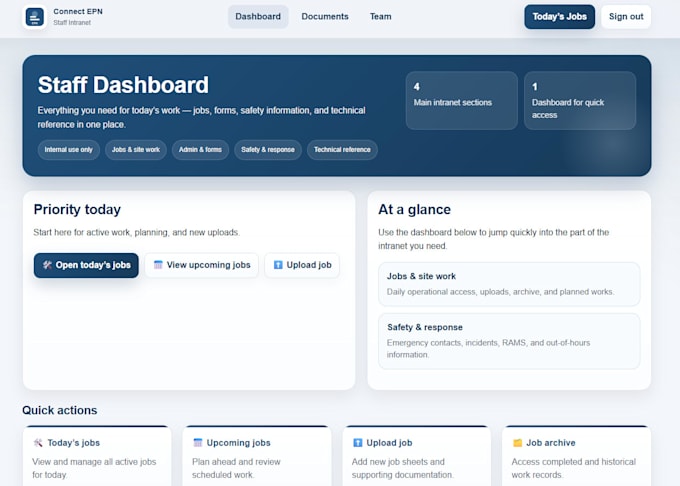This screenshot has height=486, width=680.
Task: Sign out of the intranet
Action: pos(626,17)
